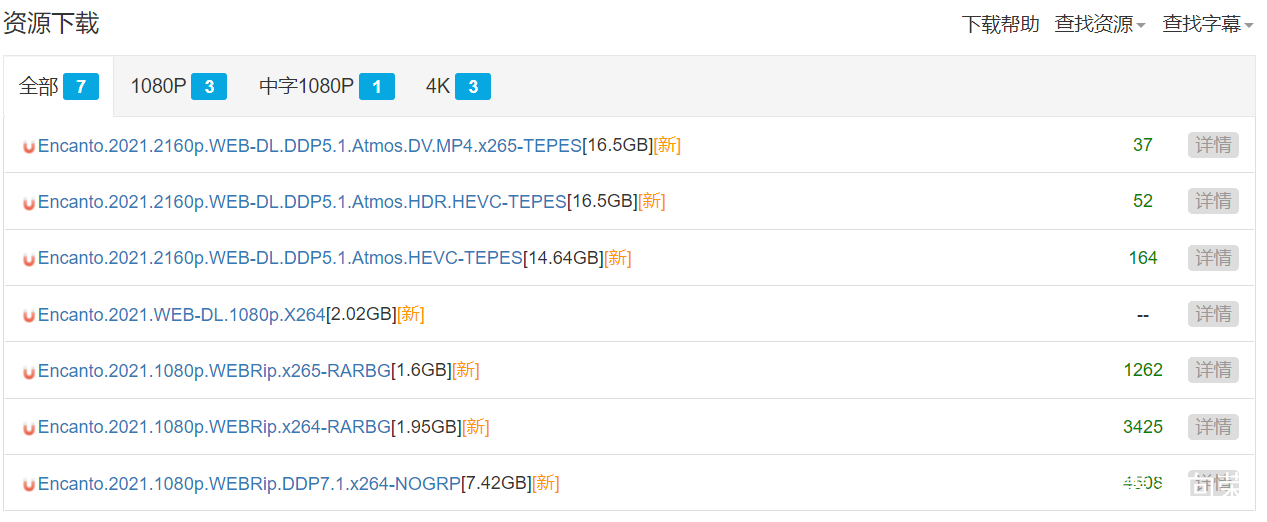Screen dimensions: 1267x522
Task: Open the Encanto 1080p WEBRip x264-RARBG link
Action: click(x=214, y=427)
